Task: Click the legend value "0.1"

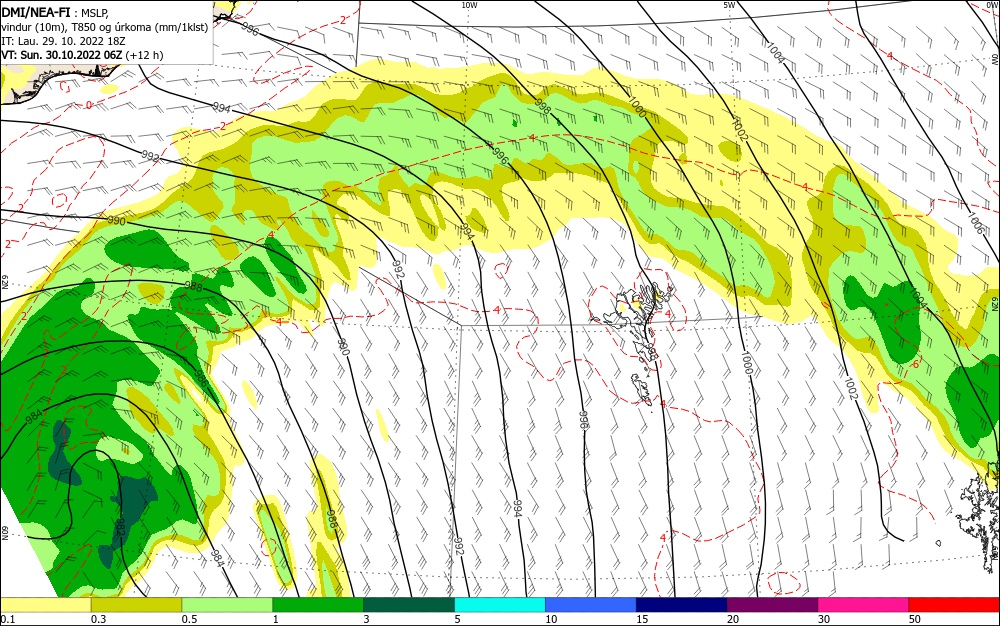Action: [x=8, y=619]
